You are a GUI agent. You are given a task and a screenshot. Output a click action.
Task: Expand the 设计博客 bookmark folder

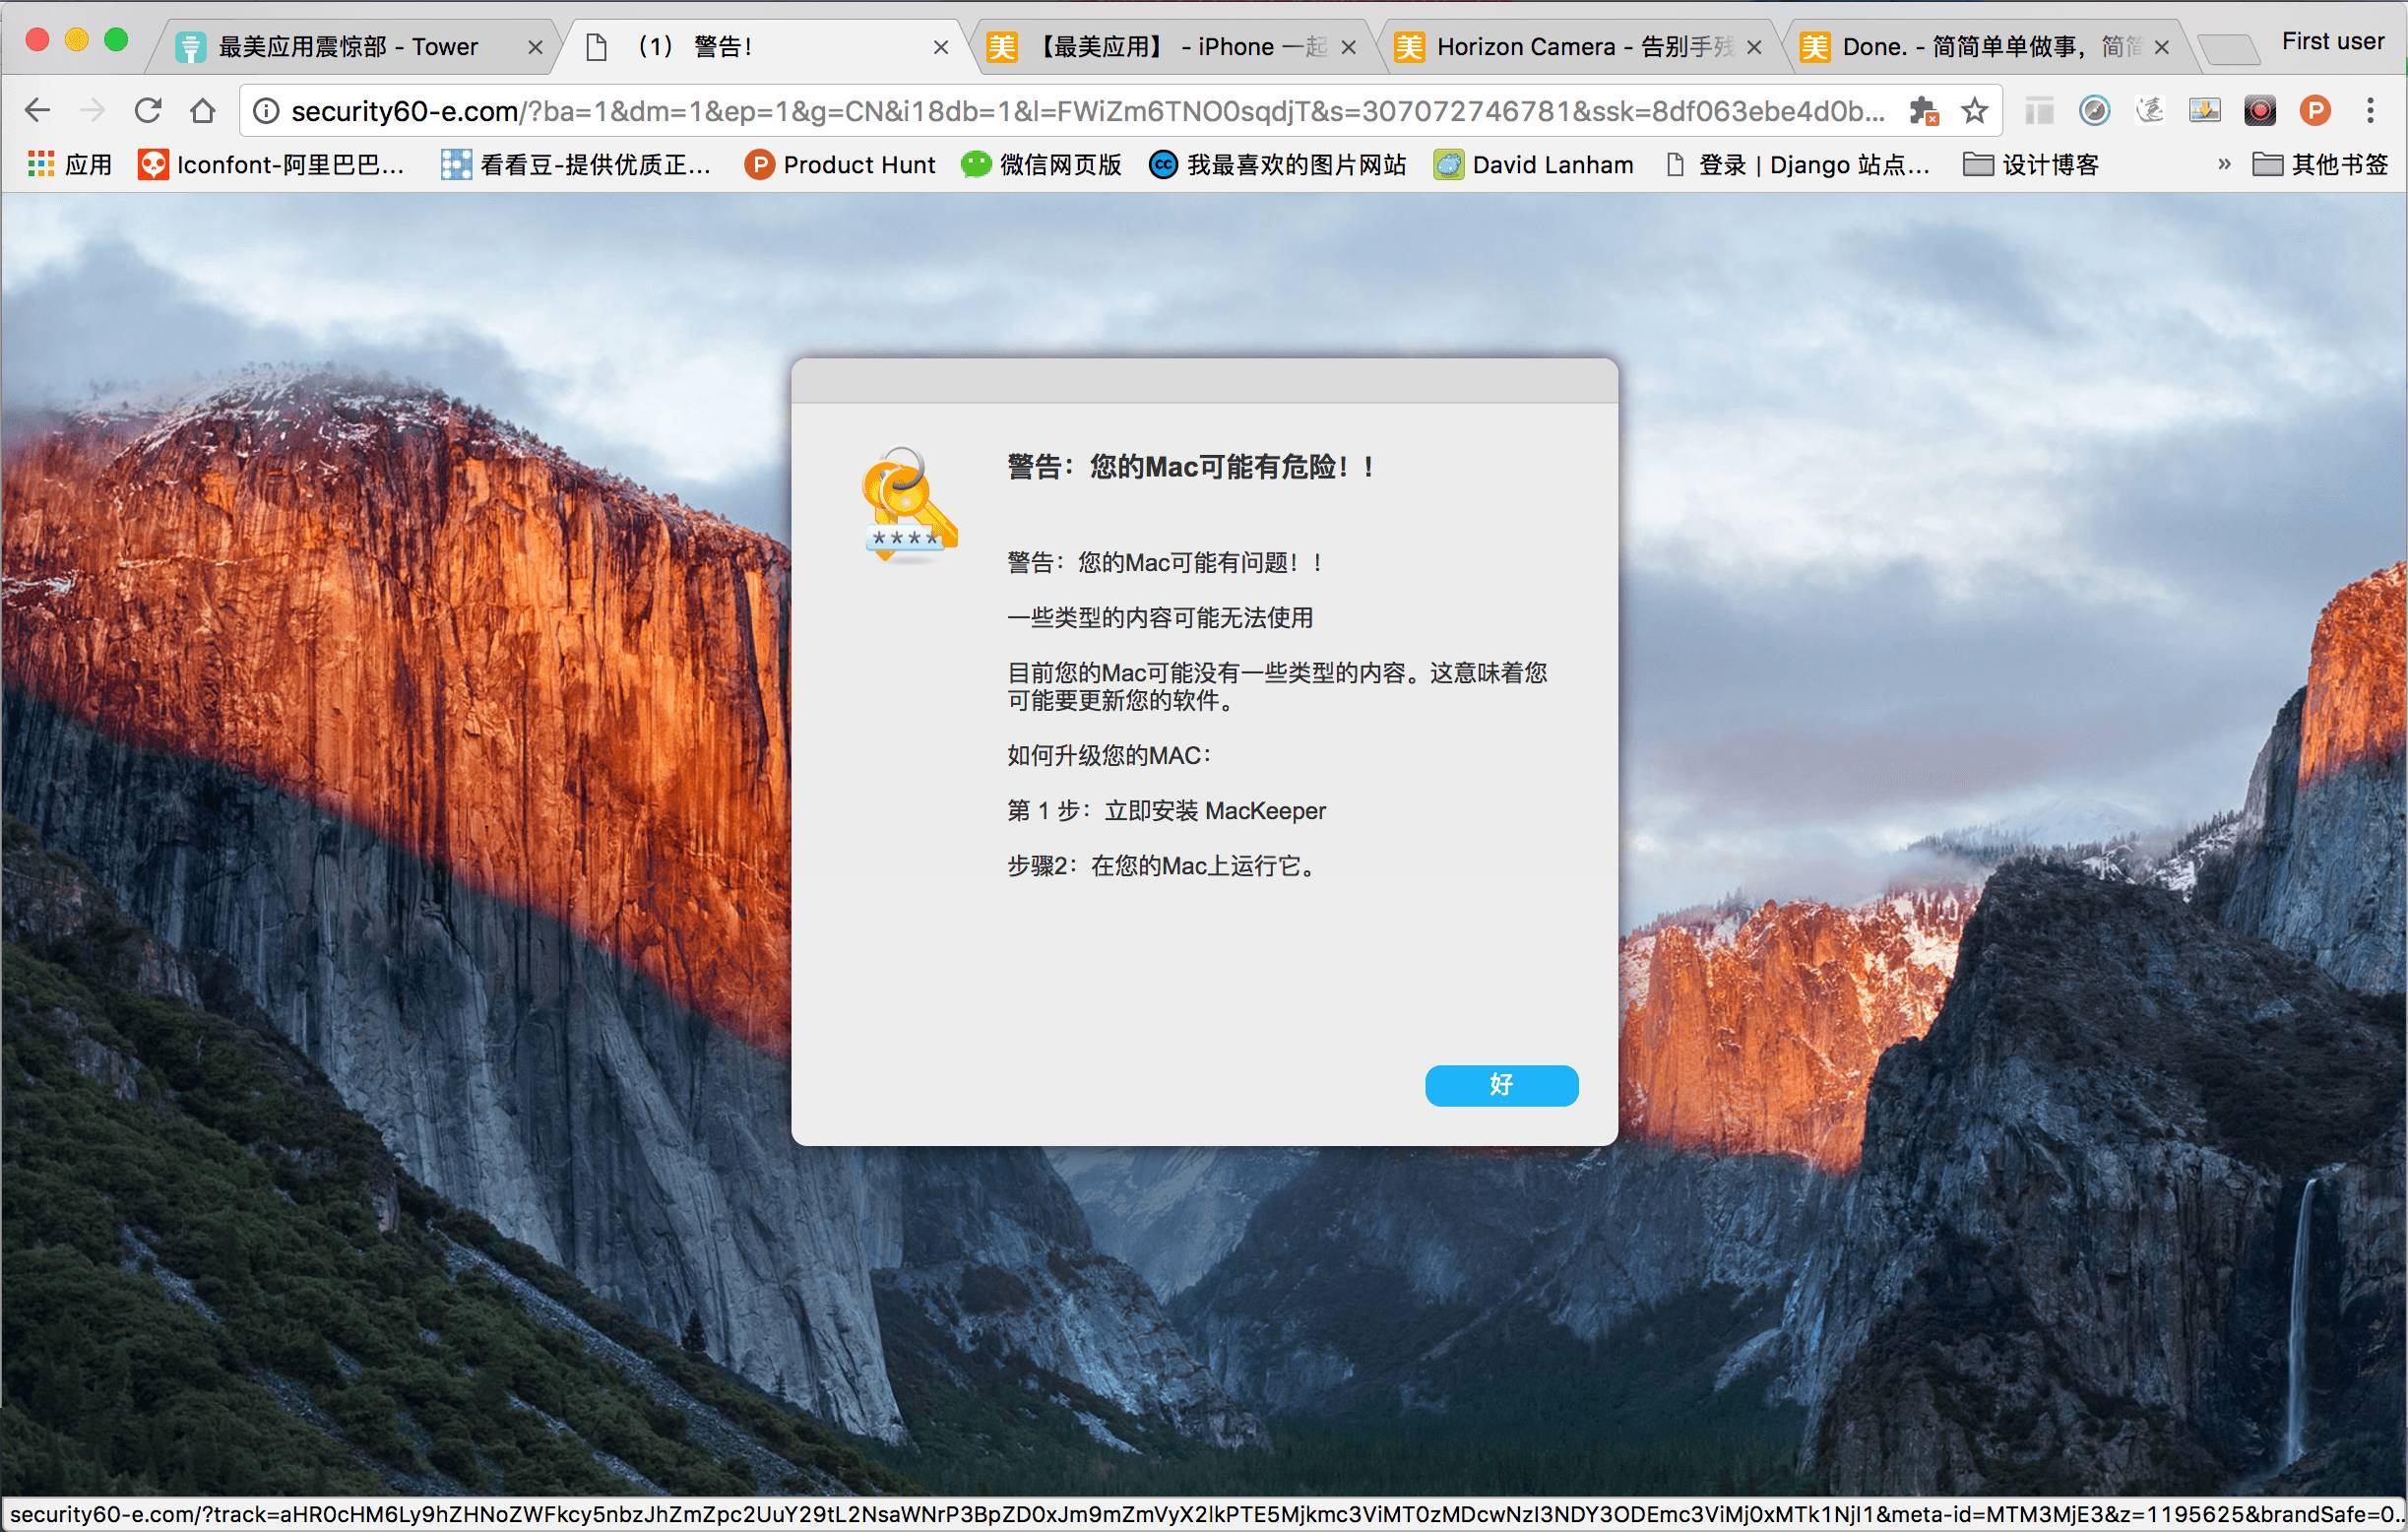click(2030, 164)
